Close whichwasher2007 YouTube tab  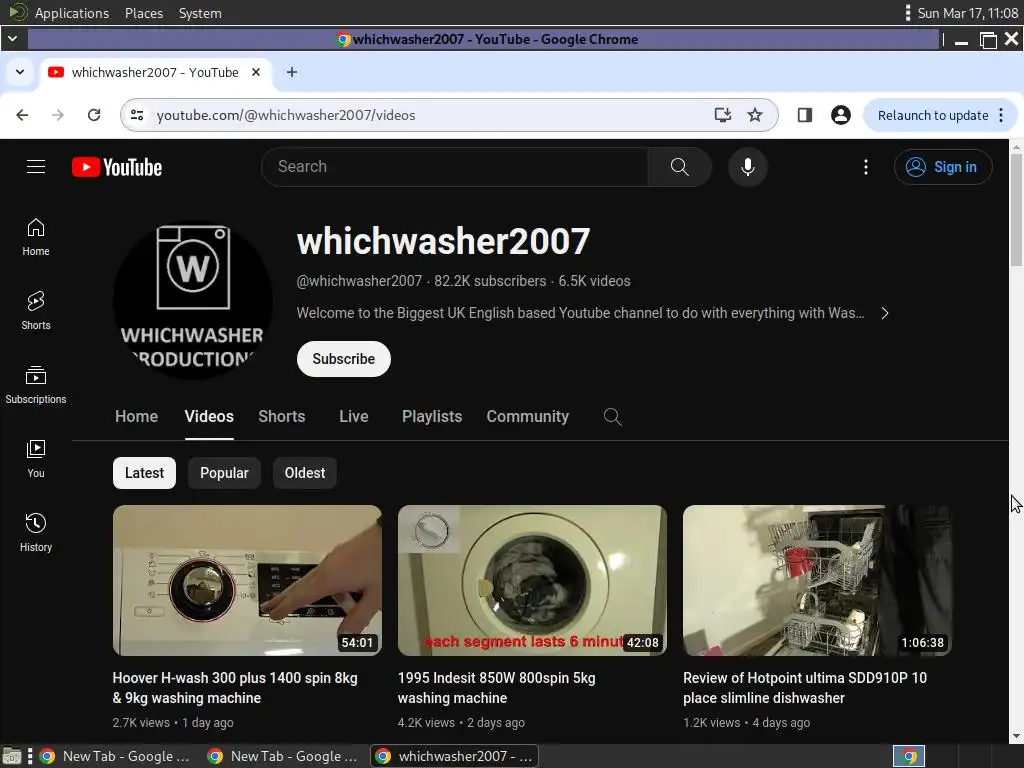256,72
